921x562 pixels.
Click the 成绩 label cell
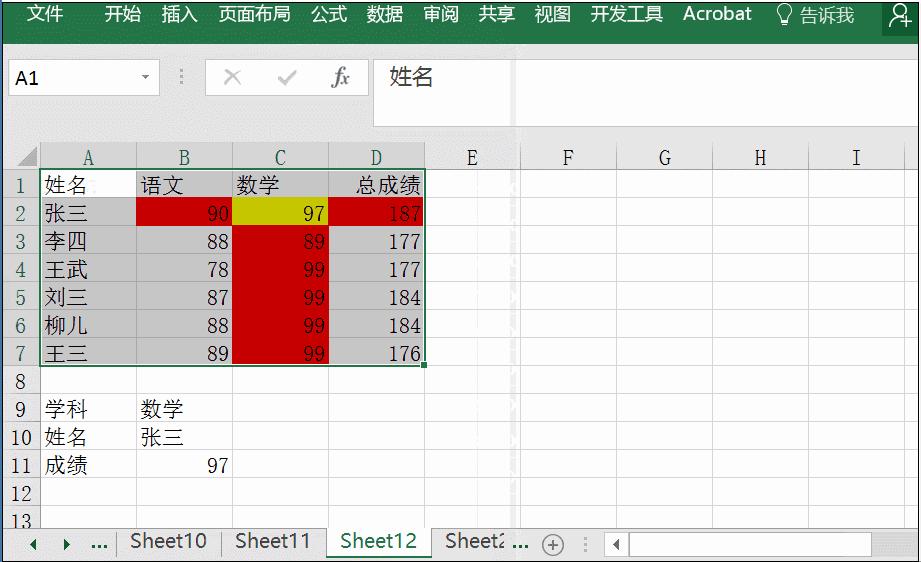tap(88, 465)
